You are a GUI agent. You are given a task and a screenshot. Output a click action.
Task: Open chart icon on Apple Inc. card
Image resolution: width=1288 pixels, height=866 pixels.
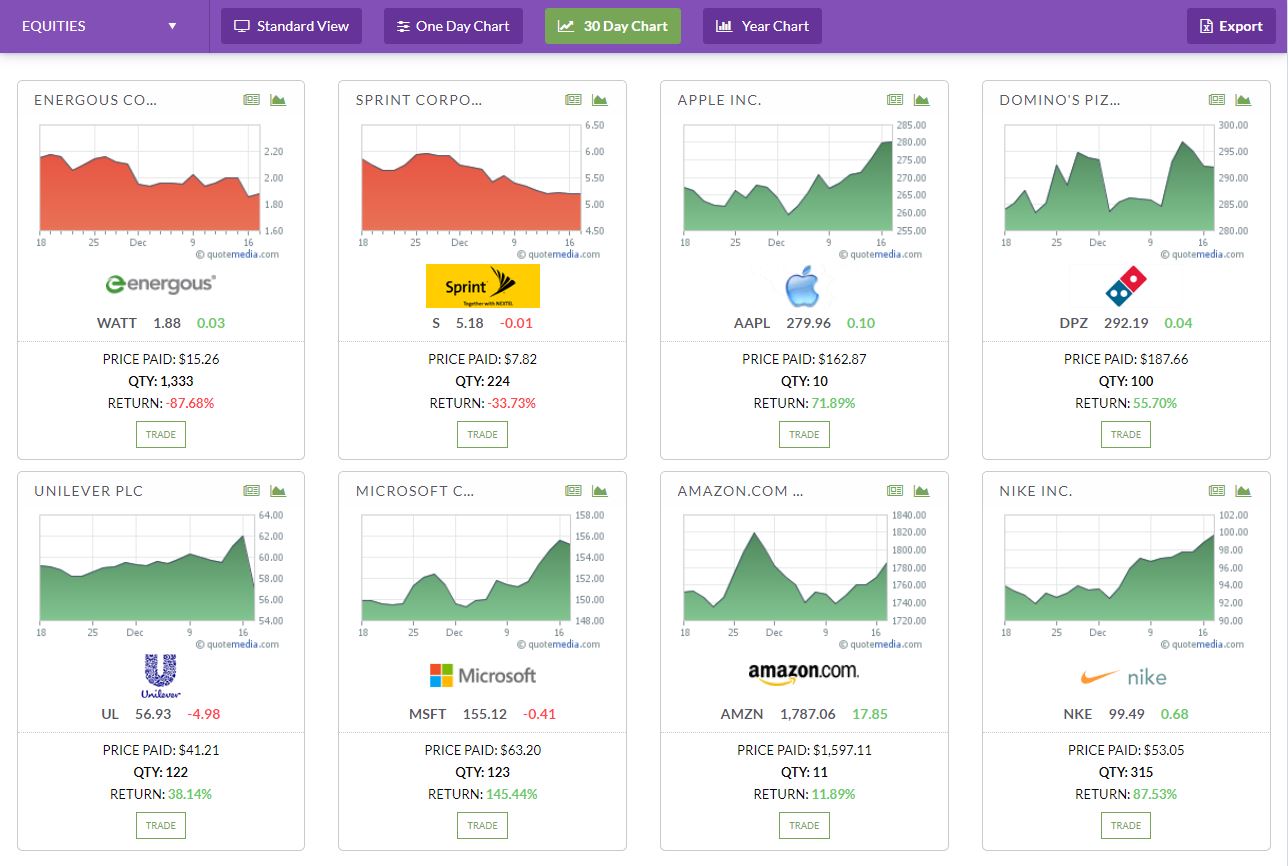coord(922,100)
